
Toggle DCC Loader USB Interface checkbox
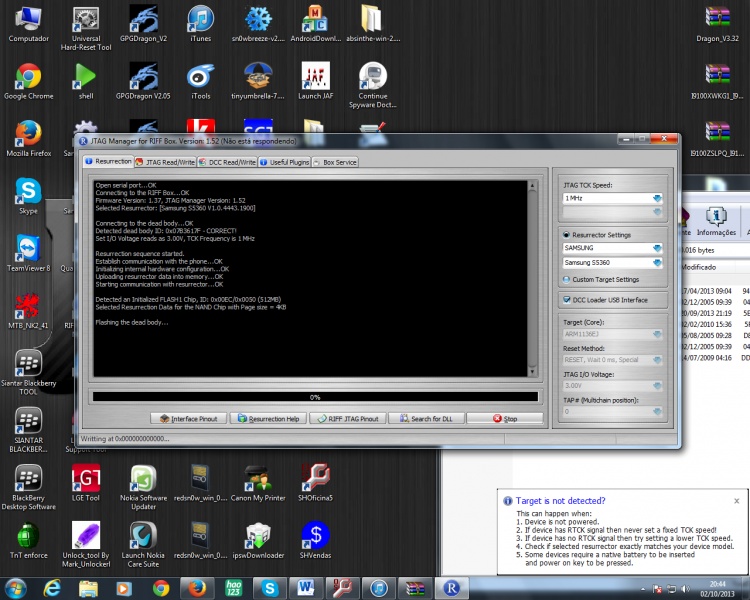[x=567, y=300]
